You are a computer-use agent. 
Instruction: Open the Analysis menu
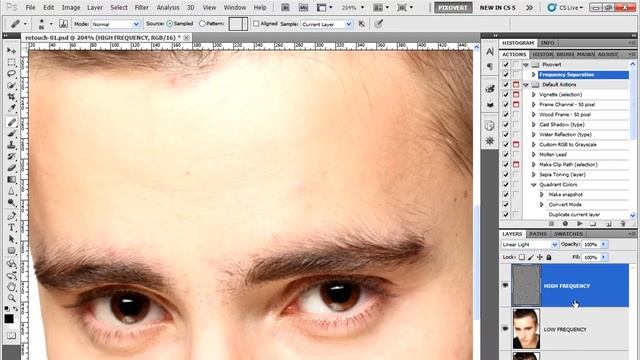click(168, 7)
